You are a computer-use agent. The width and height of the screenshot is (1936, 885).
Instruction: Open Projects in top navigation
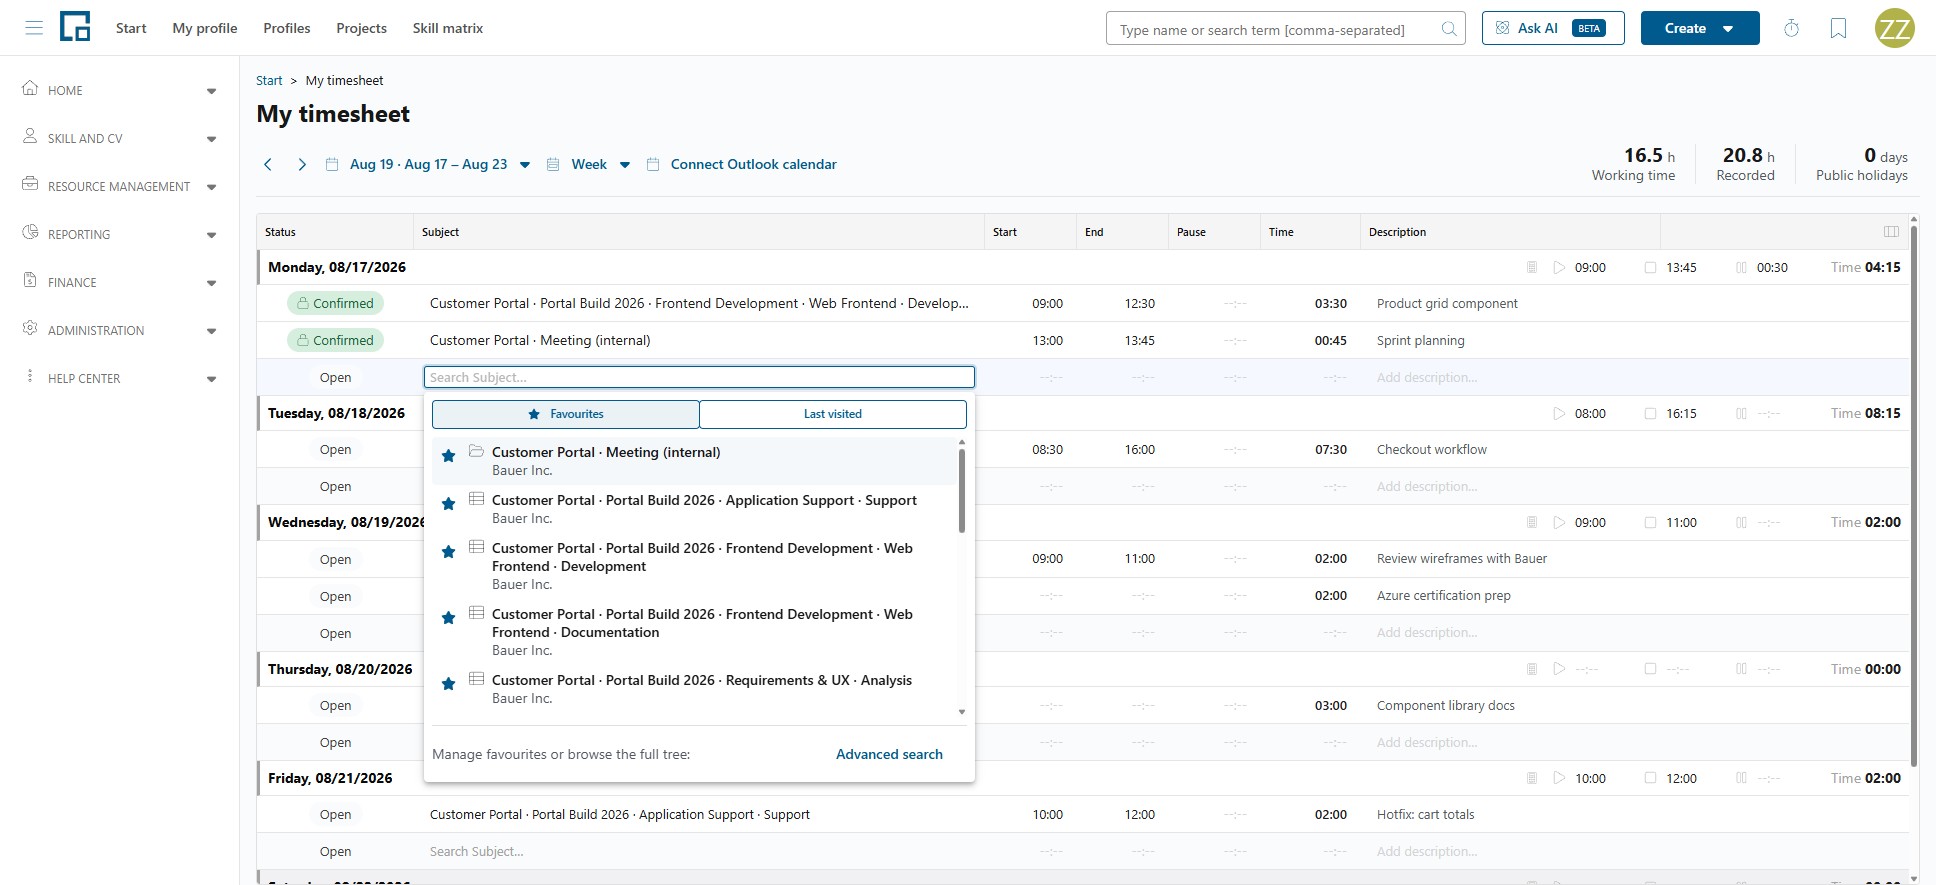[361, 28]
